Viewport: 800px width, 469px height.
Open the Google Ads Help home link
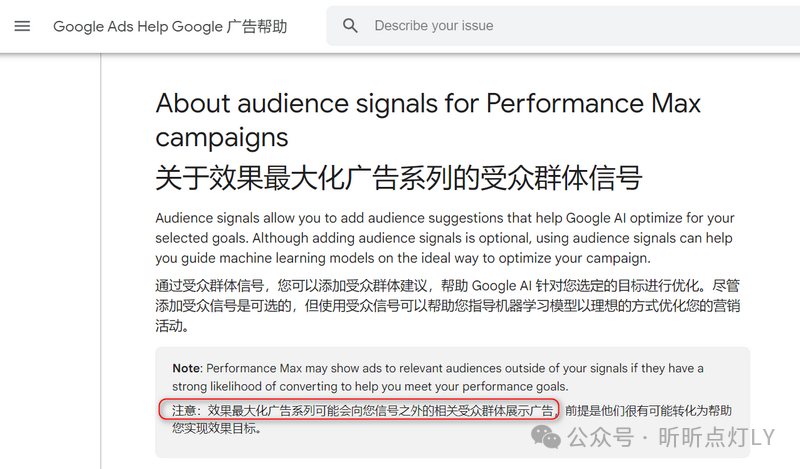coord(170,26)
